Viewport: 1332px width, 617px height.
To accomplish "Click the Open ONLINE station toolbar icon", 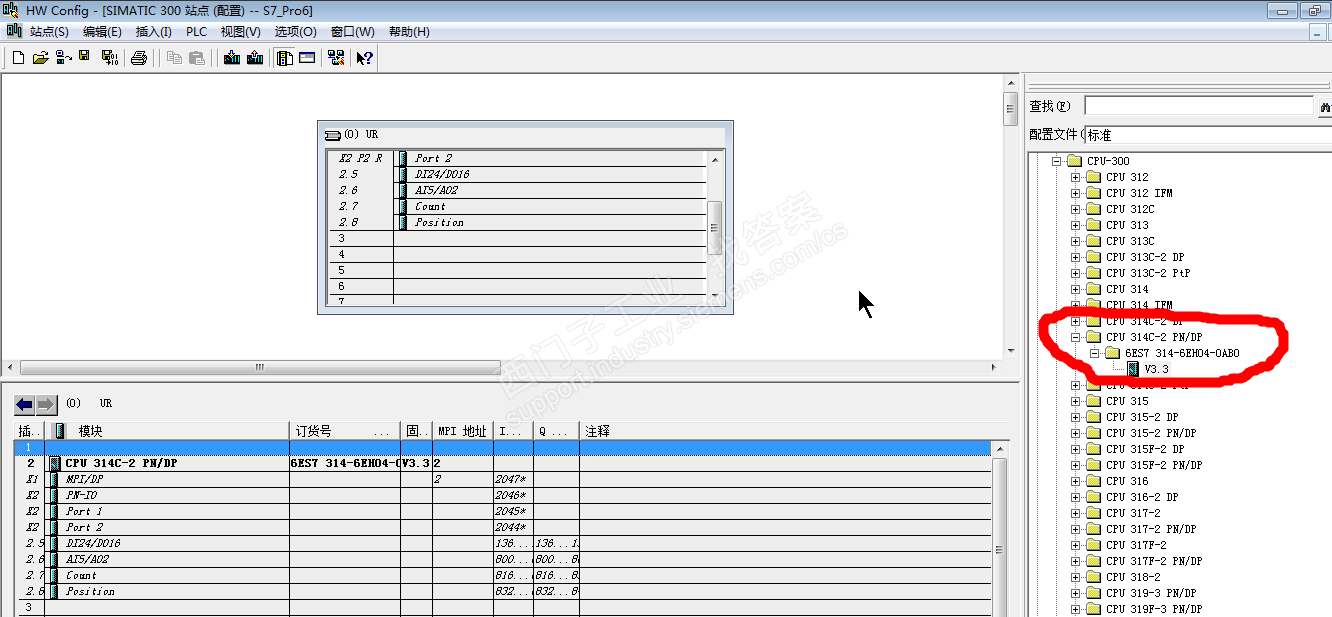I will 63,58.
